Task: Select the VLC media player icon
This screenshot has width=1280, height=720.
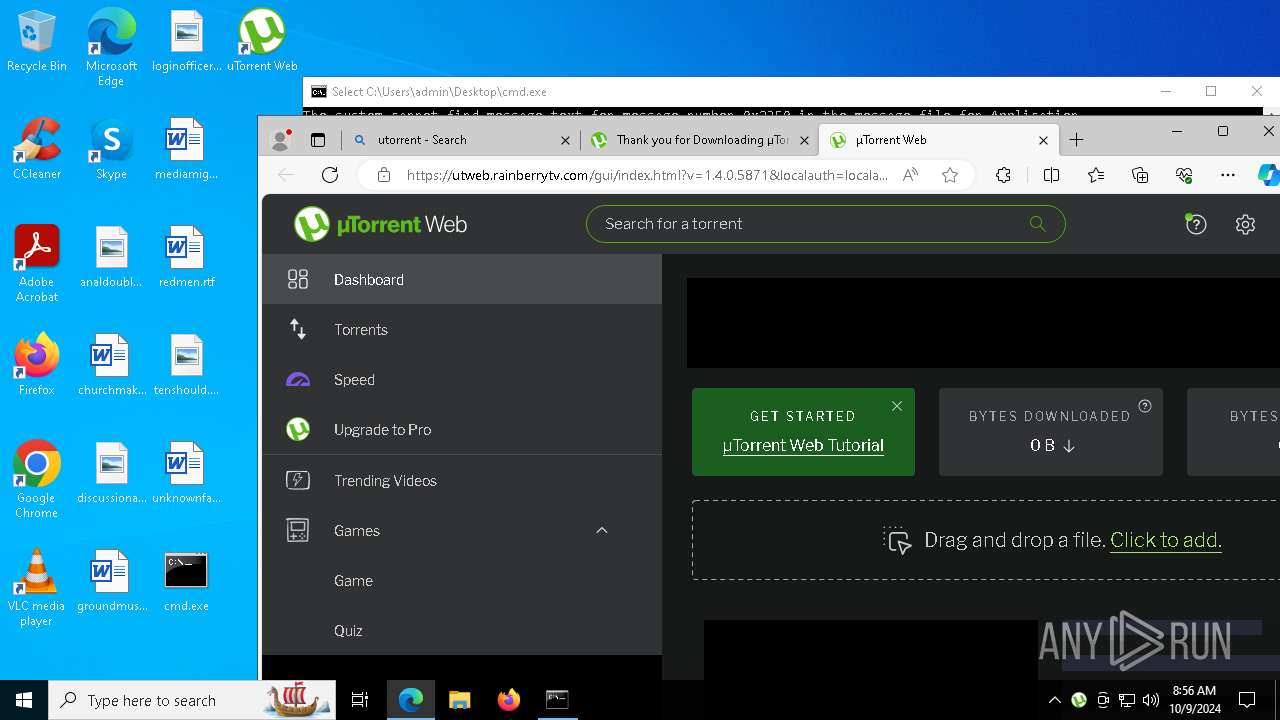Action: coord(37,588)
